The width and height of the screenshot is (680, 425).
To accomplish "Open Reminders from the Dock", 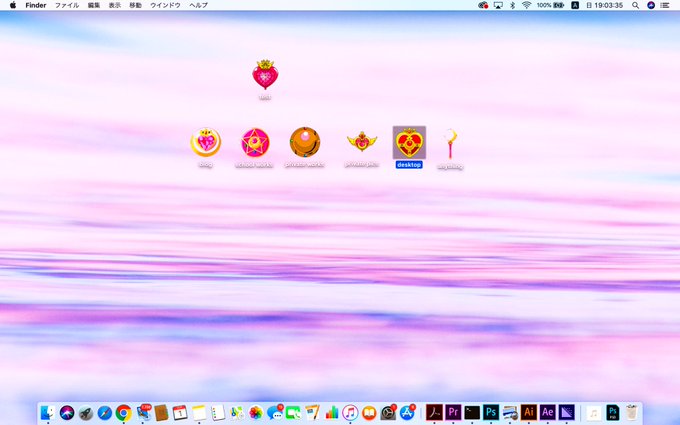I will click(x=218, y=412).
